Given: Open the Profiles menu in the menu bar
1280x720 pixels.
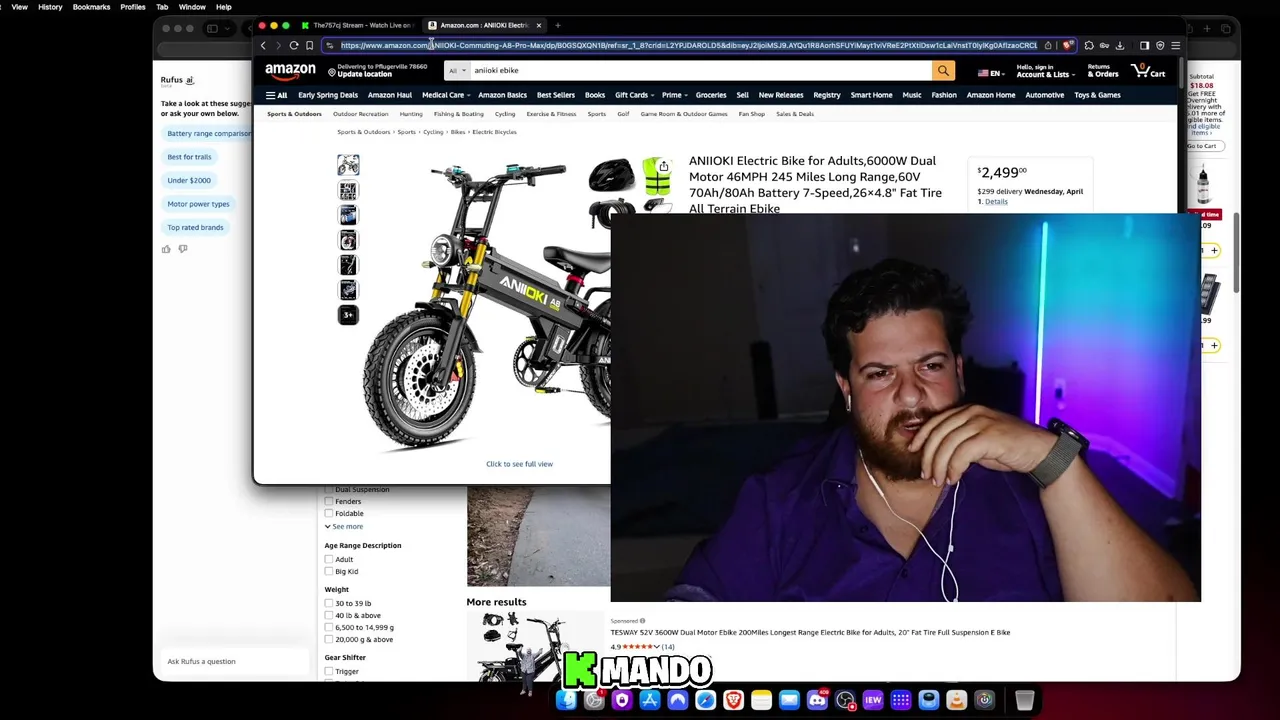Looking at the screenshot, I should coord(133,7).
